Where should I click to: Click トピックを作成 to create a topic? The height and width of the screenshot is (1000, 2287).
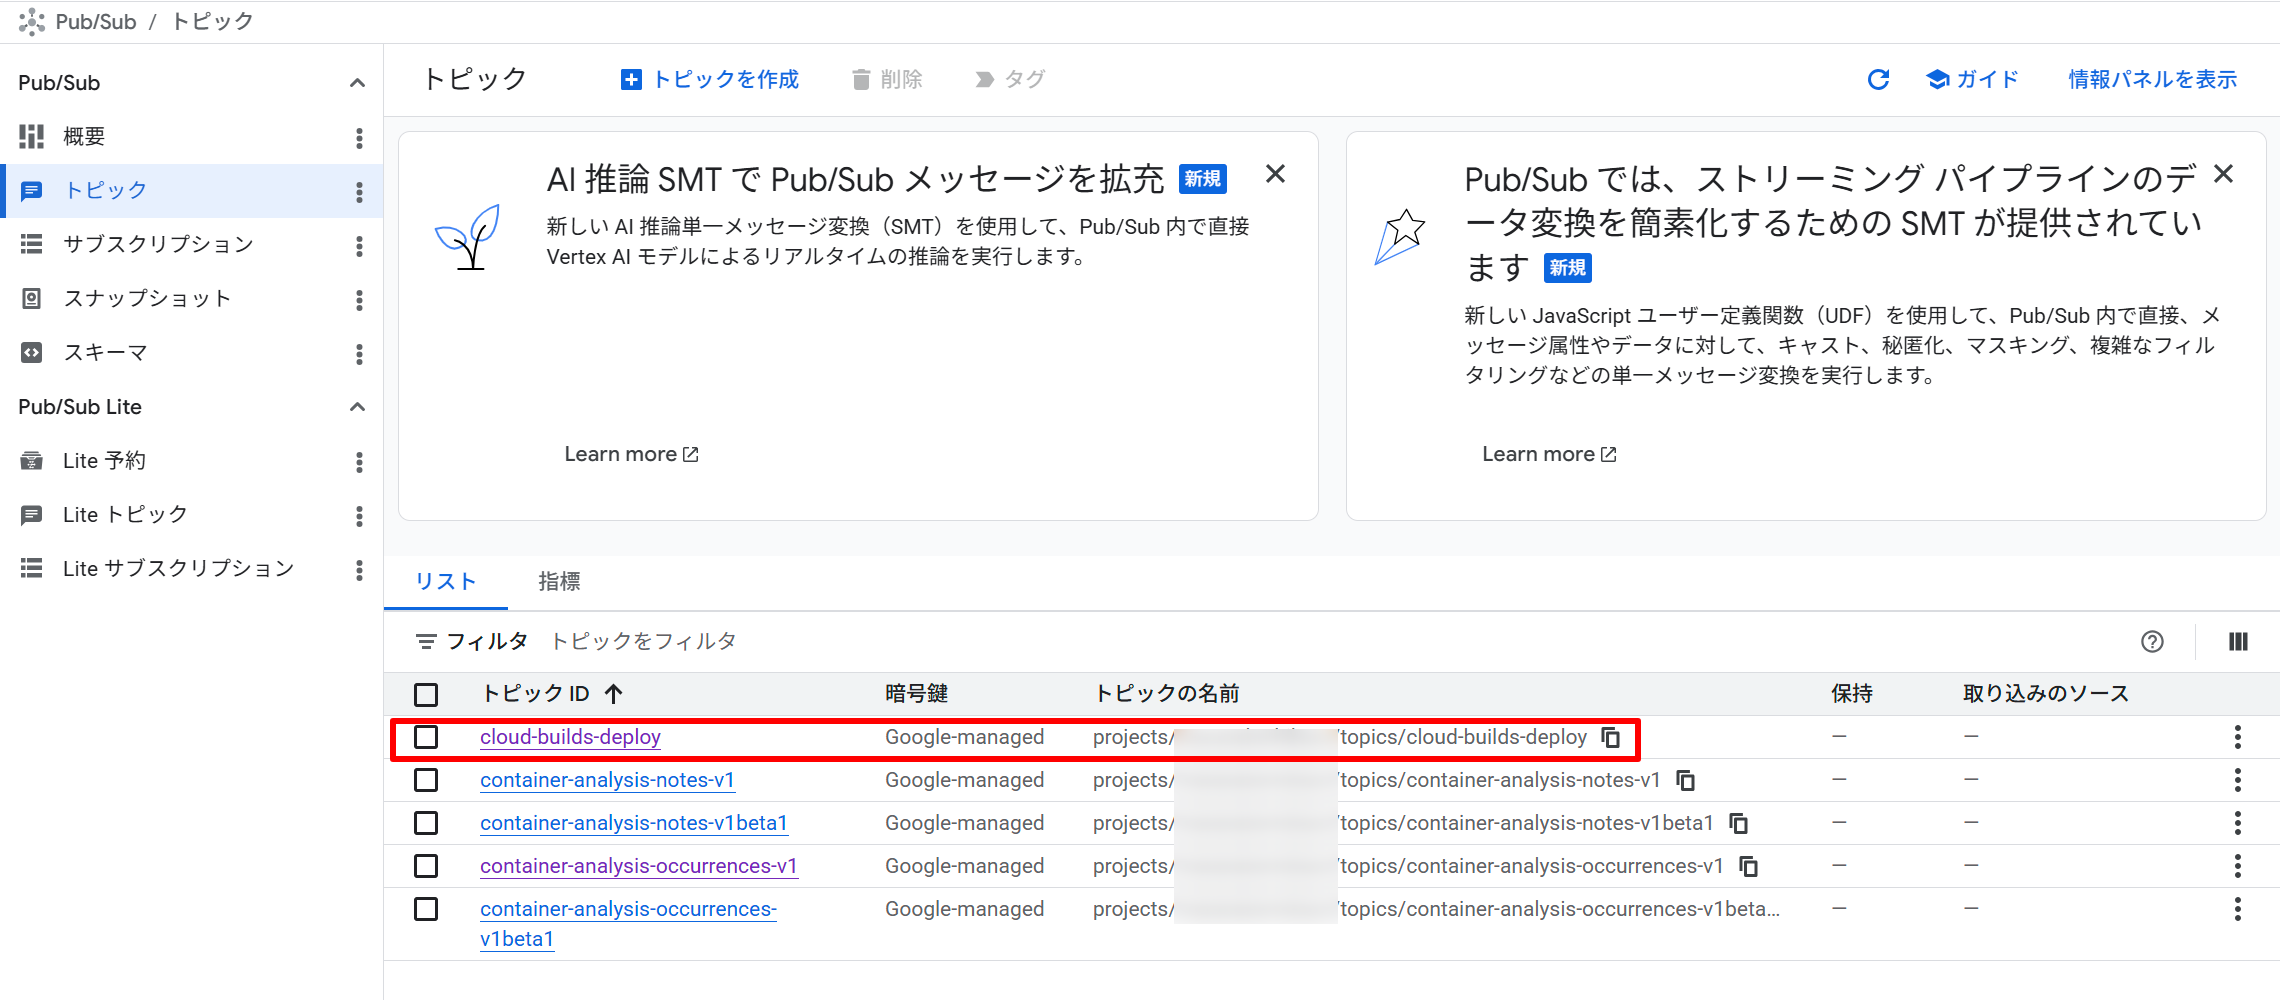(710, 80)
